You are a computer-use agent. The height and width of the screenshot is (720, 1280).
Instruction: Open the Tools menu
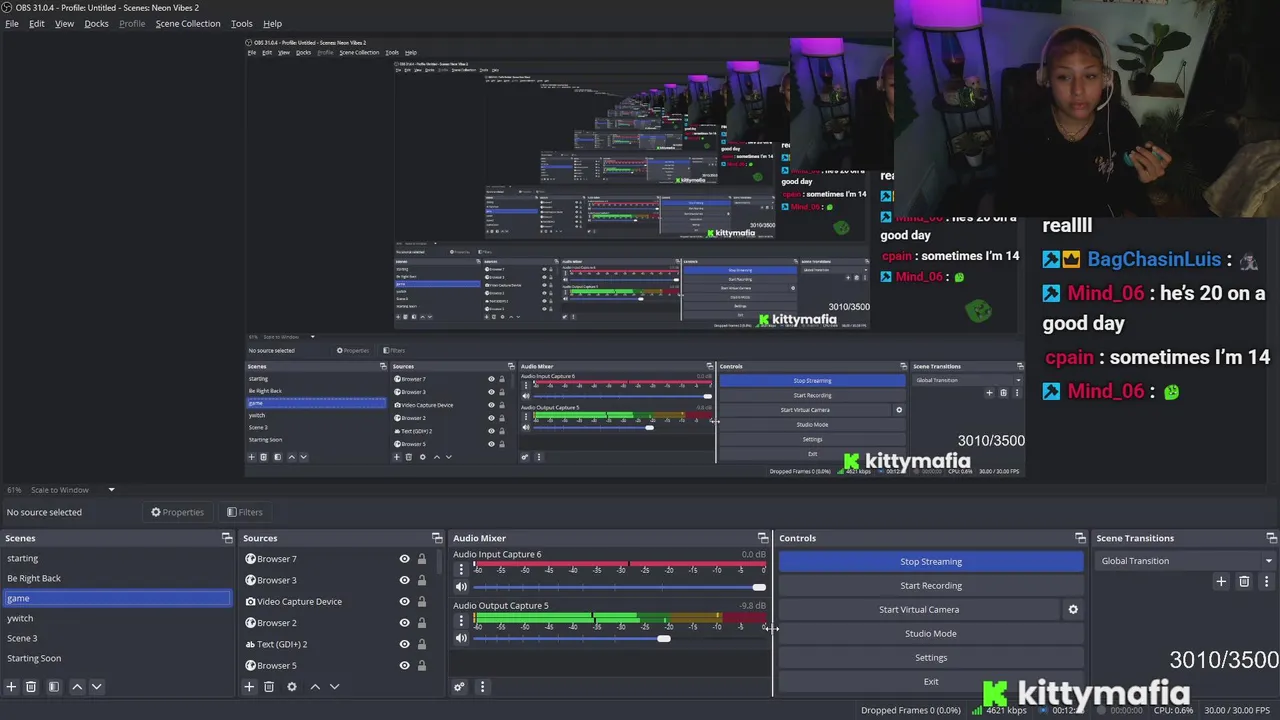tap(242, 23)
